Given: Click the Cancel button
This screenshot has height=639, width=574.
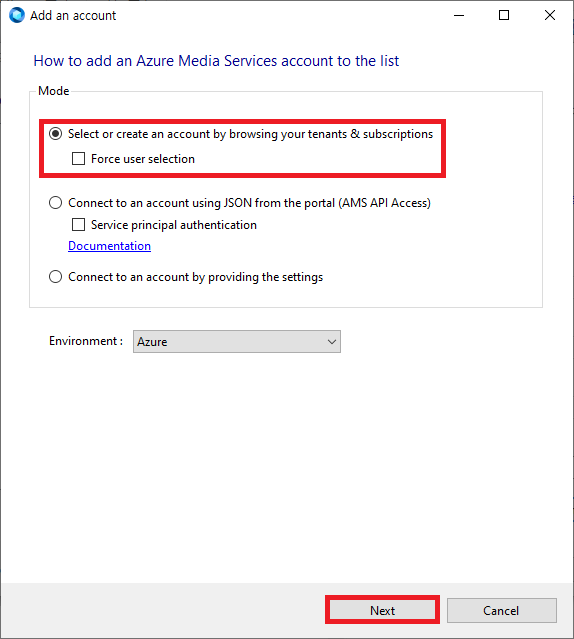Looking at the screenshot, I should tap(501, 610).
